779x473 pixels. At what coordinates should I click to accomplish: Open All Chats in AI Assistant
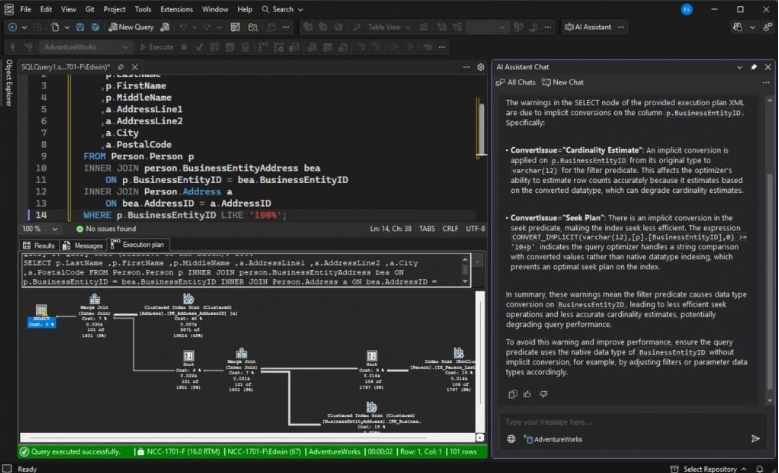(516, 82)
